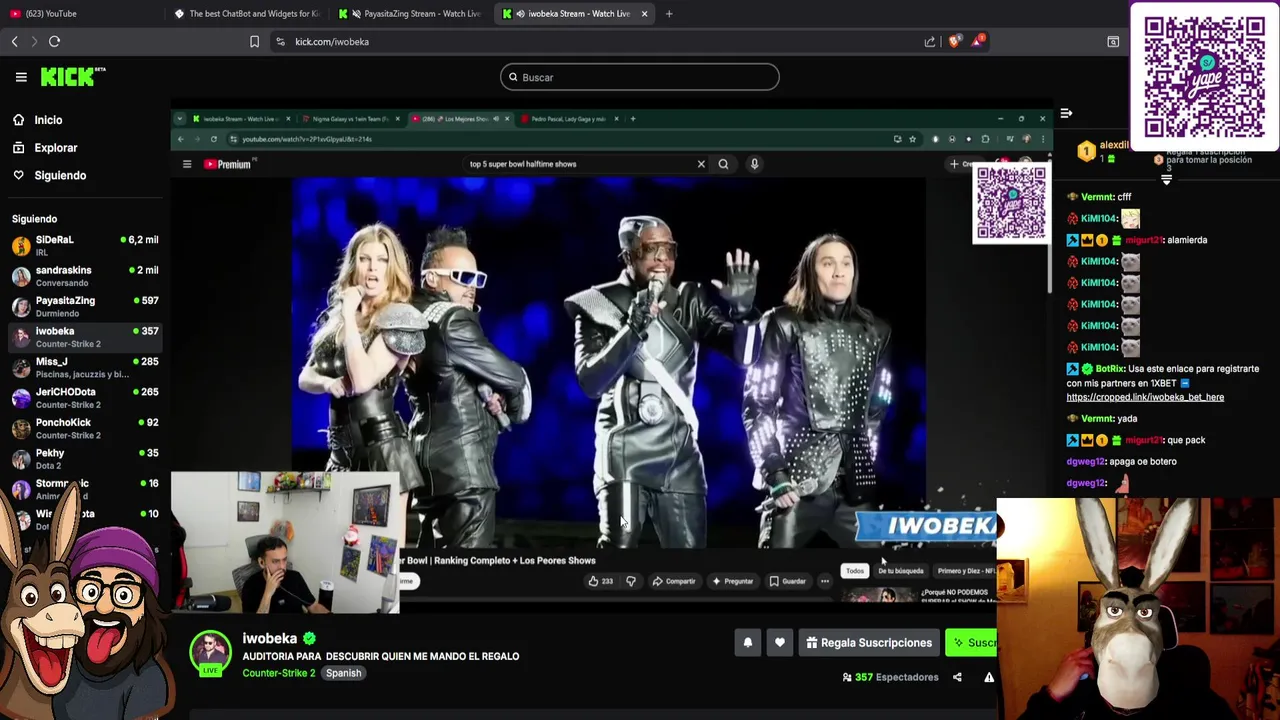Switch to Nigma Galaxy tab in inner browser
Screen dimensions: 1280x720
[x=350, y=119]
